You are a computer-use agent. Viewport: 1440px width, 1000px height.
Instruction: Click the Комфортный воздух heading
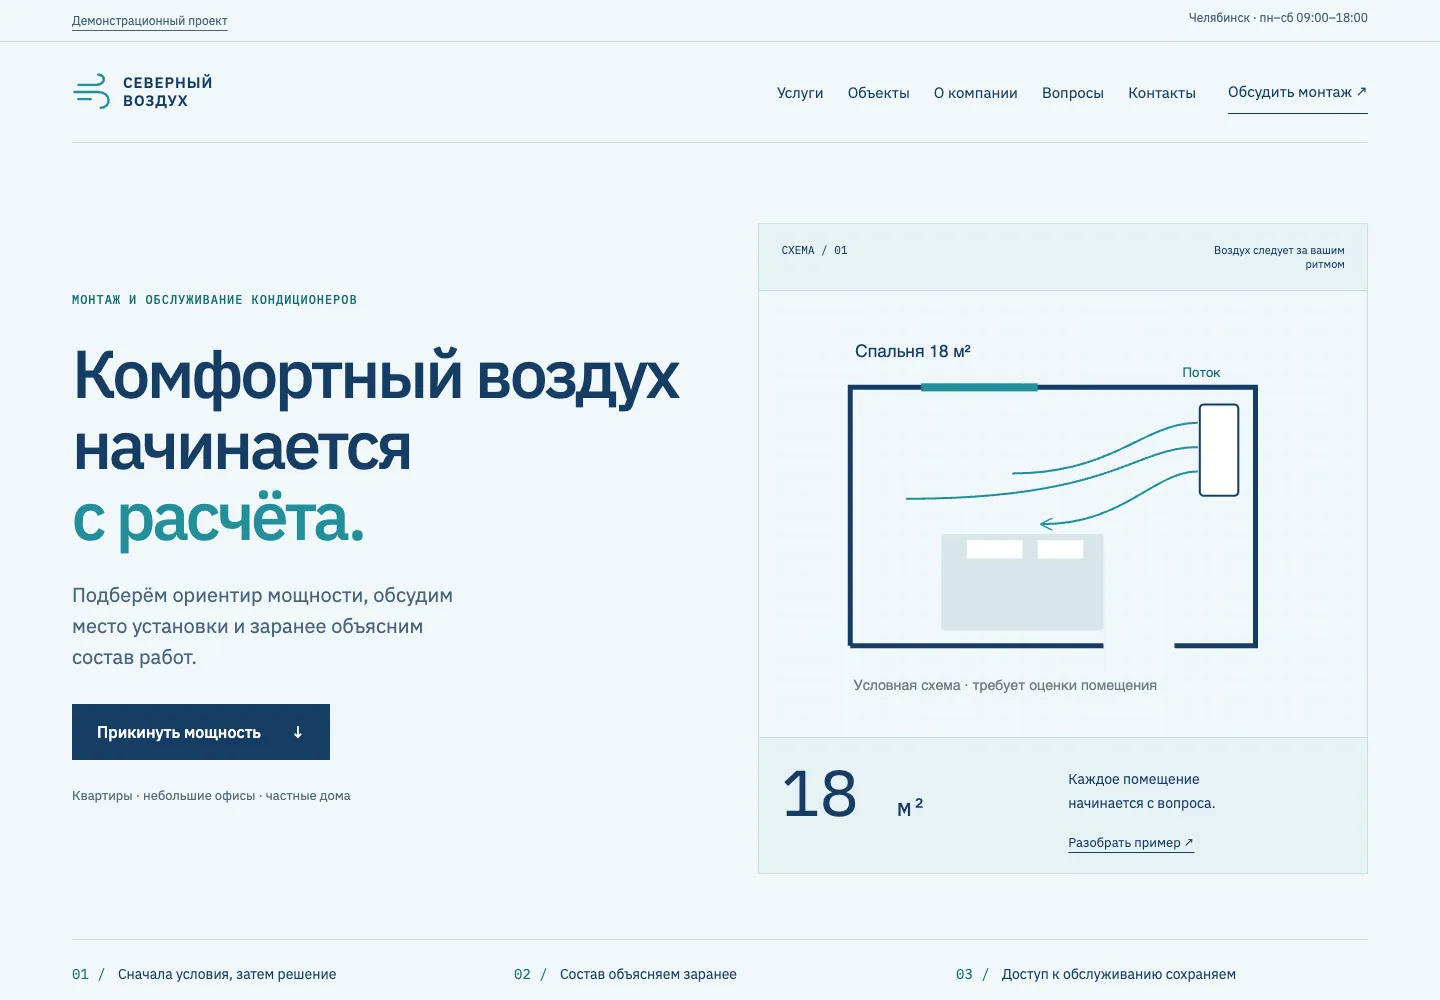(376, 447)
